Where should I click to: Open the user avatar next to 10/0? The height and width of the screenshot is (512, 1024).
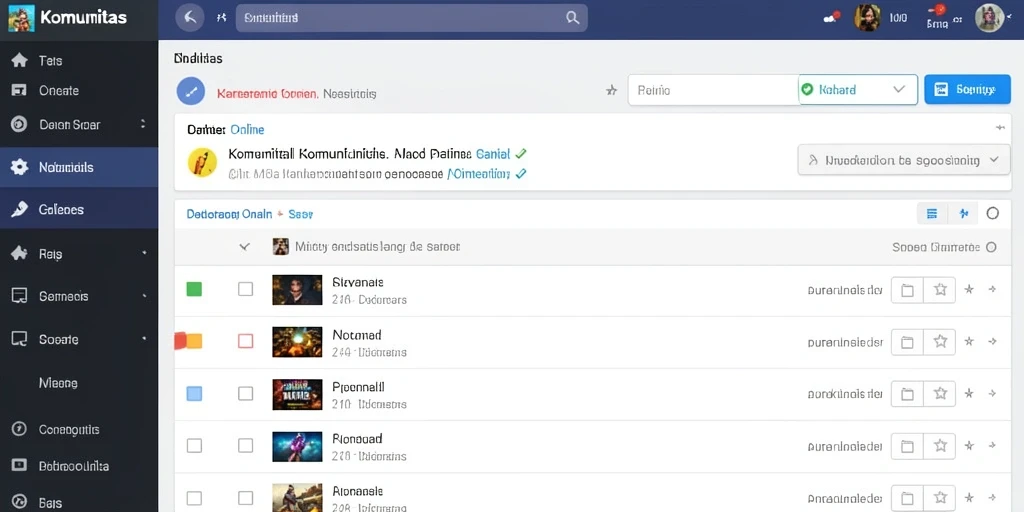click(867, 18)
